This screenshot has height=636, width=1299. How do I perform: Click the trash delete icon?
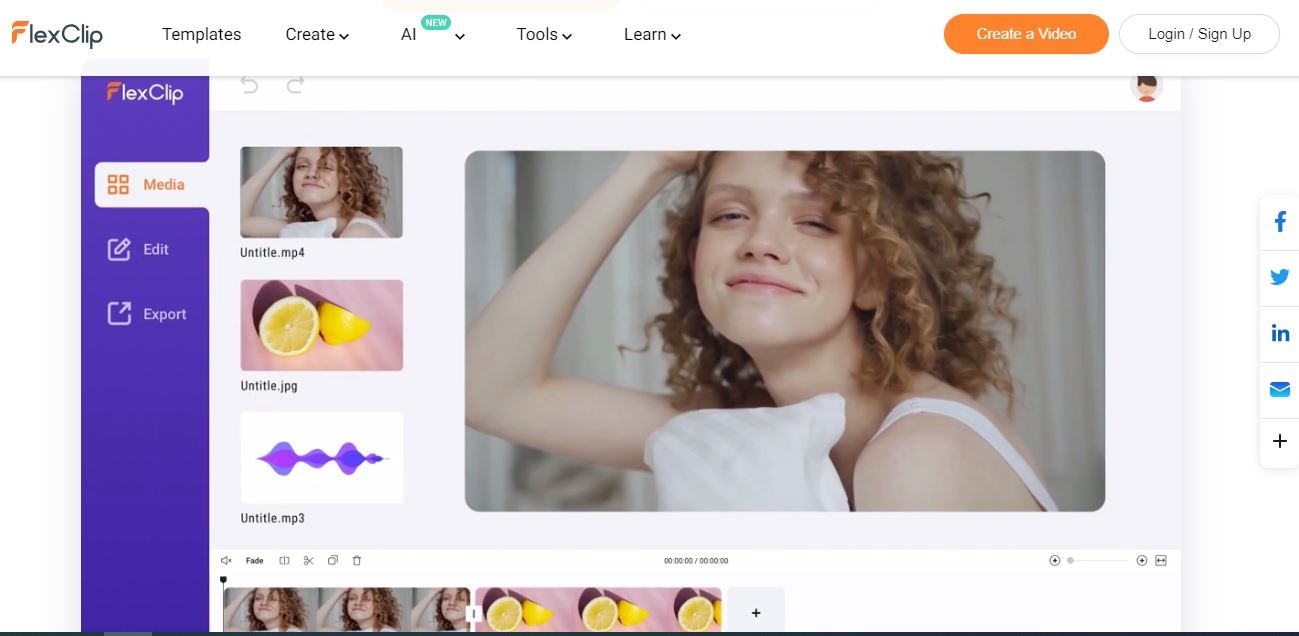point(357,561)
